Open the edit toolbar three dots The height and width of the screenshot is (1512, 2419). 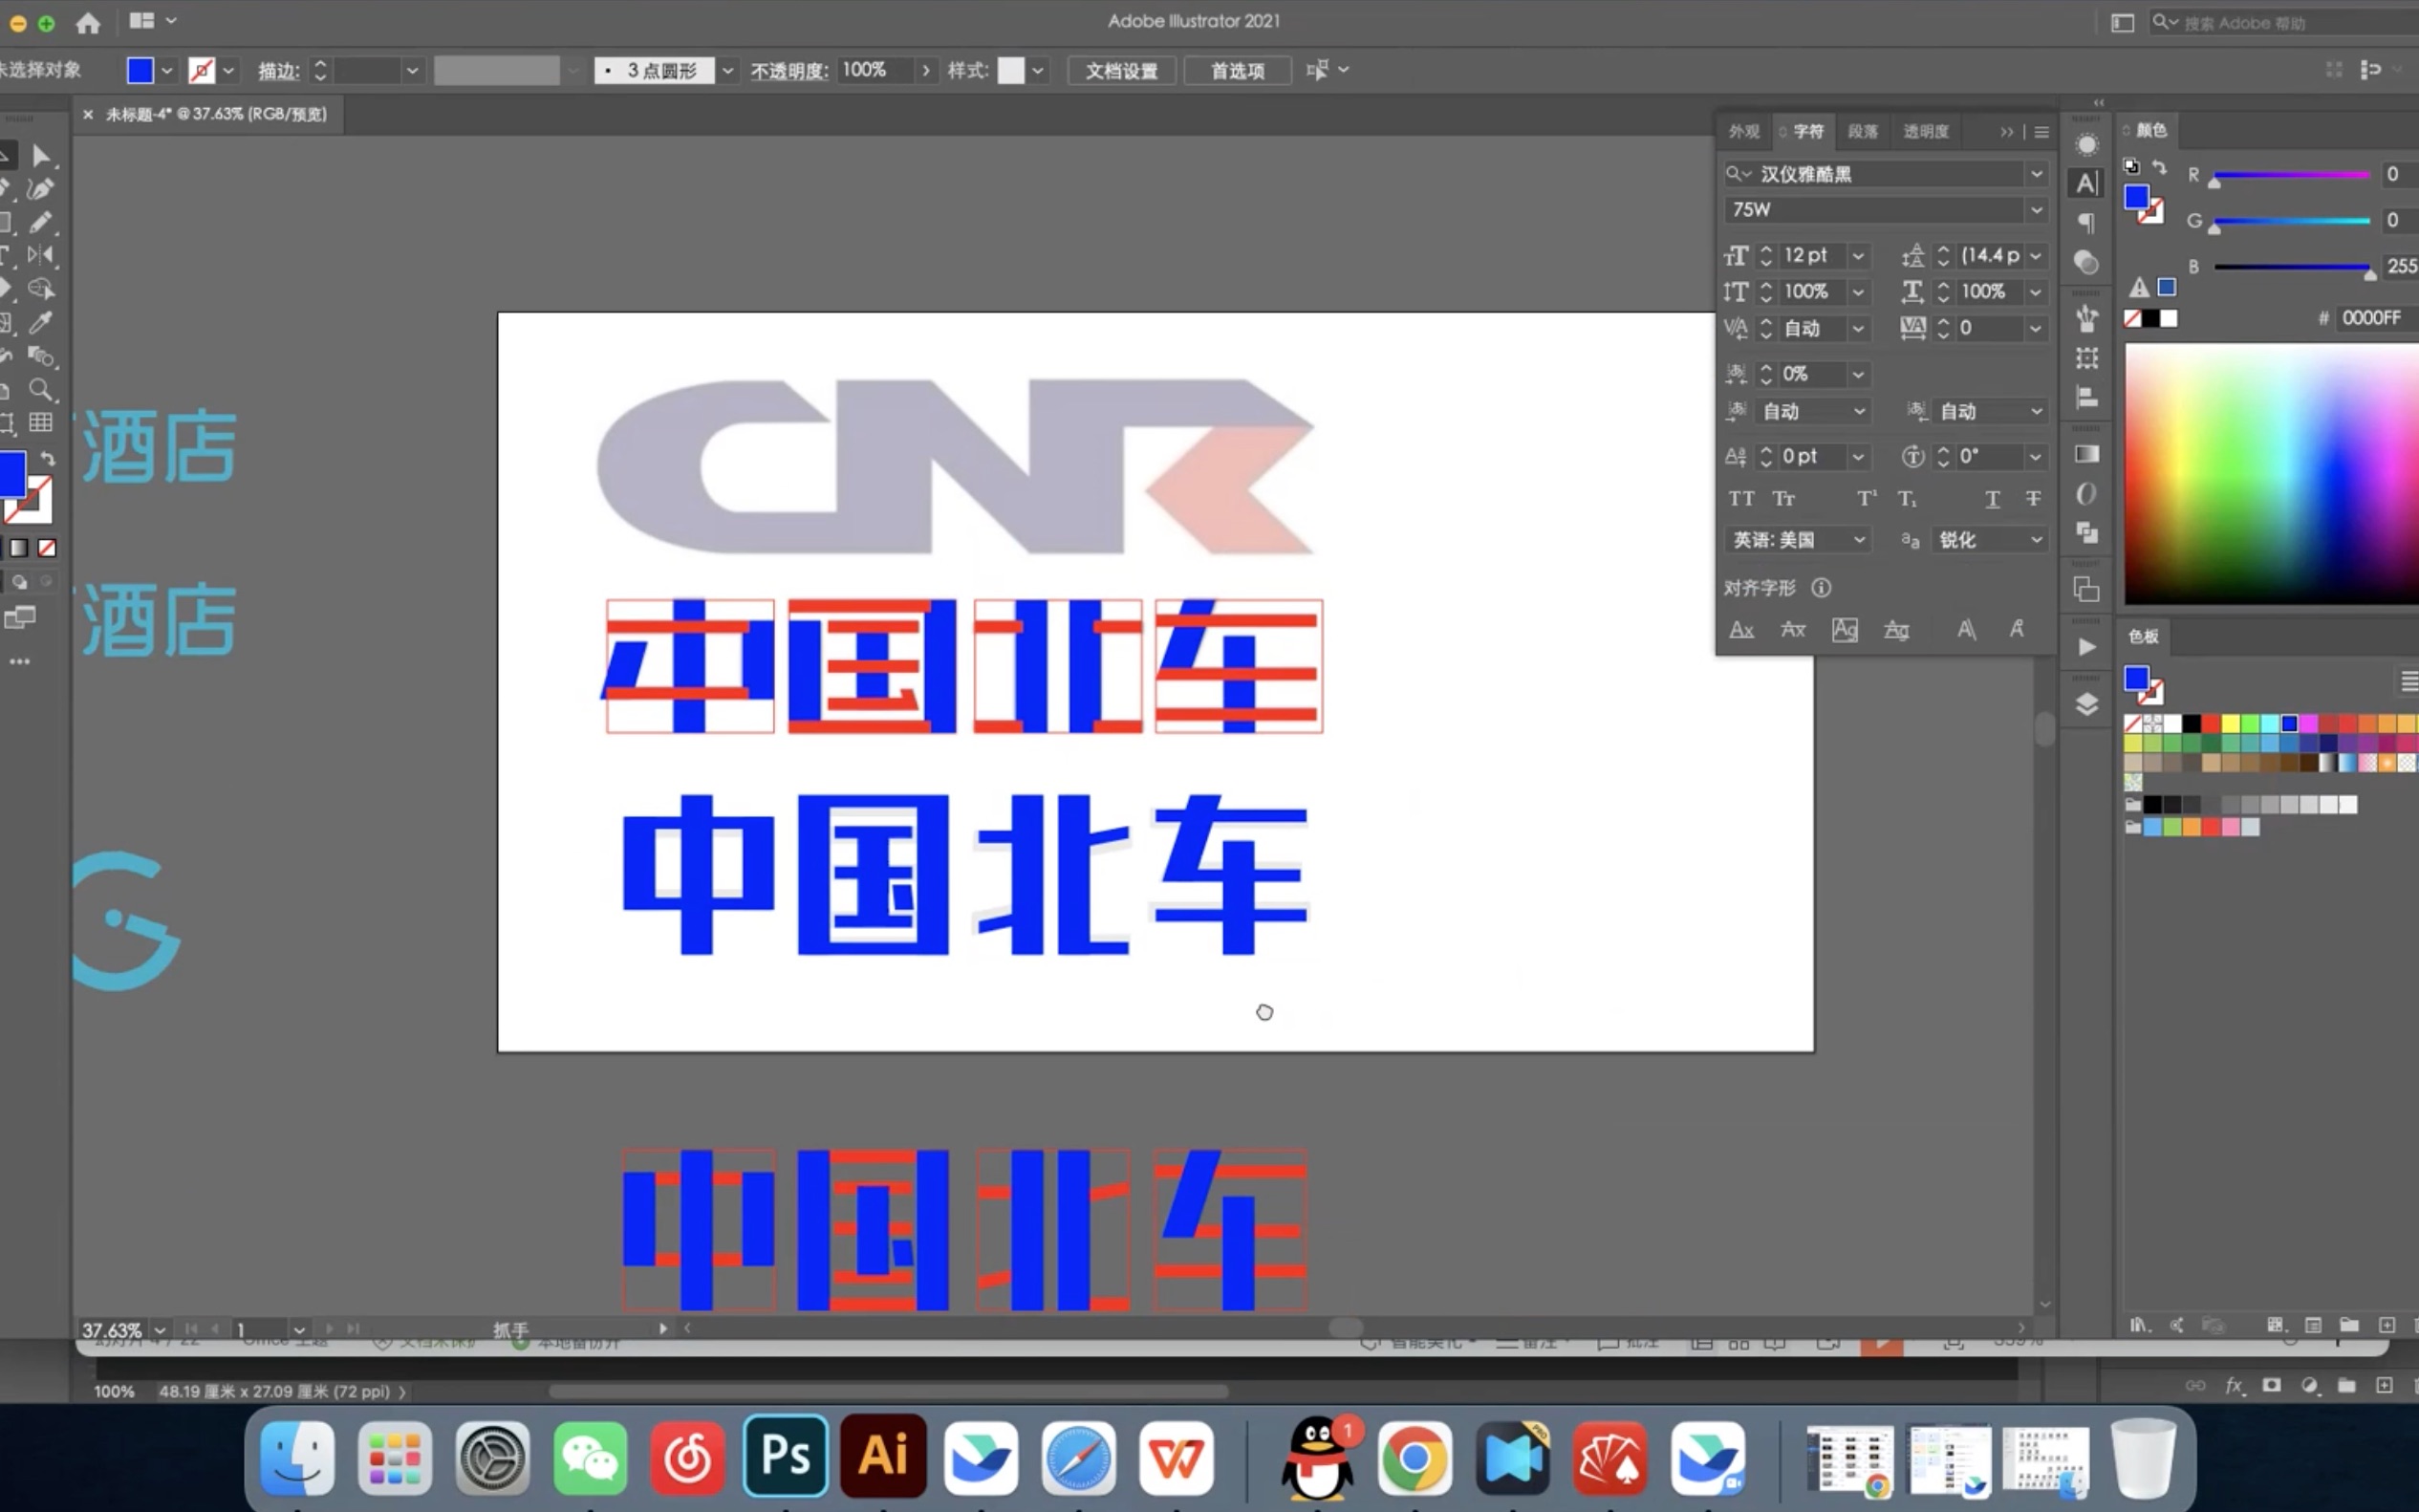[x=20, y=661]
